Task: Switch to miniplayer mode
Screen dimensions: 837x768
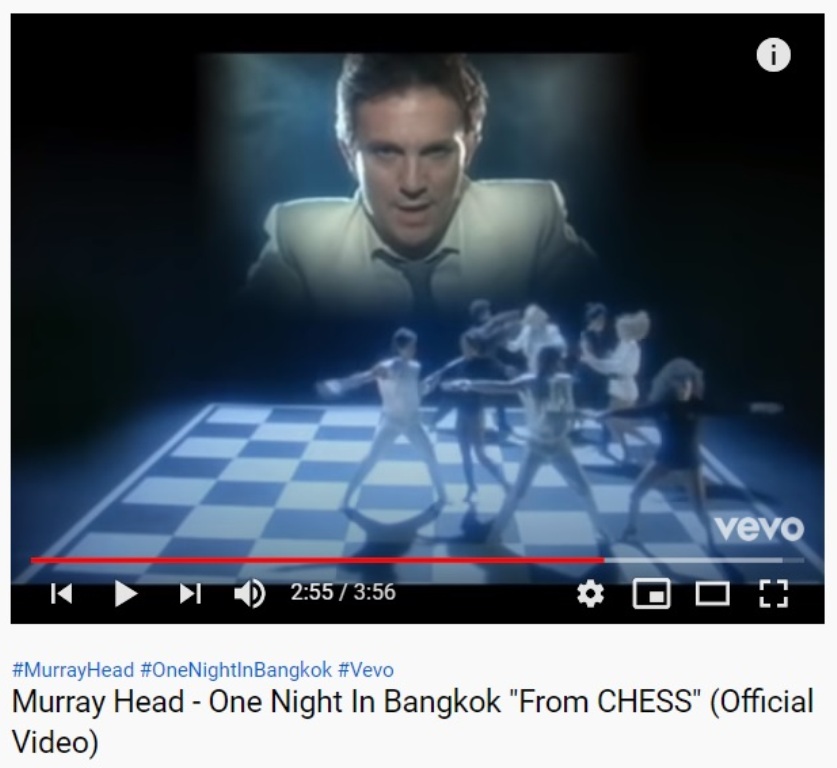Action: point(651,593)
